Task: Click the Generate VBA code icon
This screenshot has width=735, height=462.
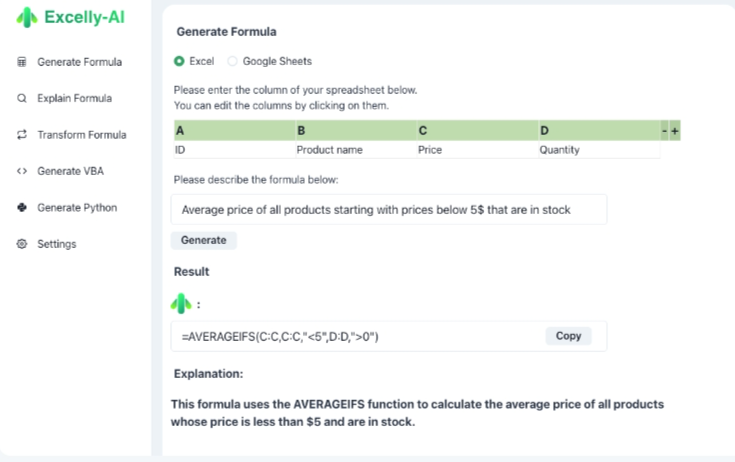Action: click(21, 171)
